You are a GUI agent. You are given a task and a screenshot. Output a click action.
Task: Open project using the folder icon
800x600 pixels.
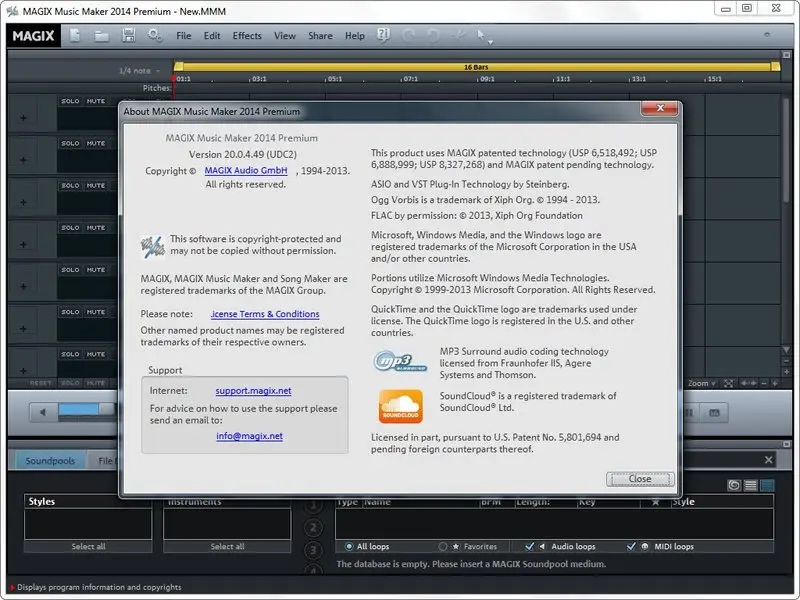pos(102,36)
